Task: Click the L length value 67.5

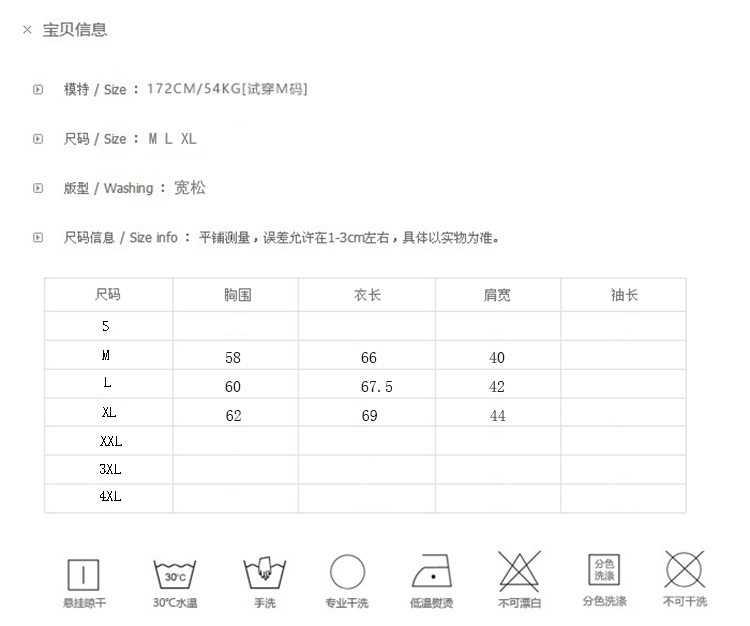Action: (377, 386)
